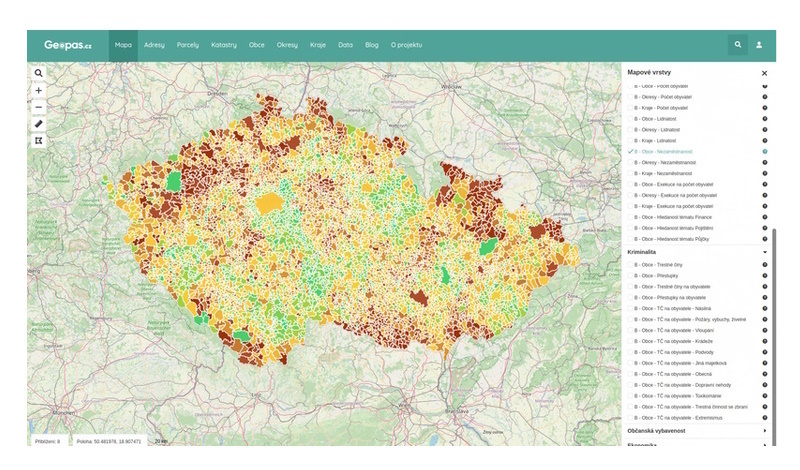This screenshot has height=470, width=800.
Task: Close the Mapové vrstvy panel
Action: coord(765,73)
